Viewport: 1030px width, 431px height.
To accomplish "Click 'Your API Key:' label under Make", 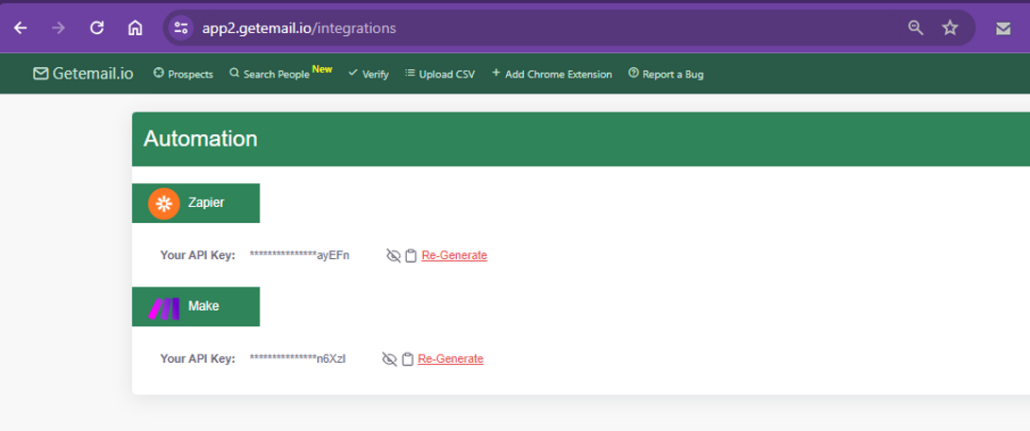I will (x=198, y=358).
